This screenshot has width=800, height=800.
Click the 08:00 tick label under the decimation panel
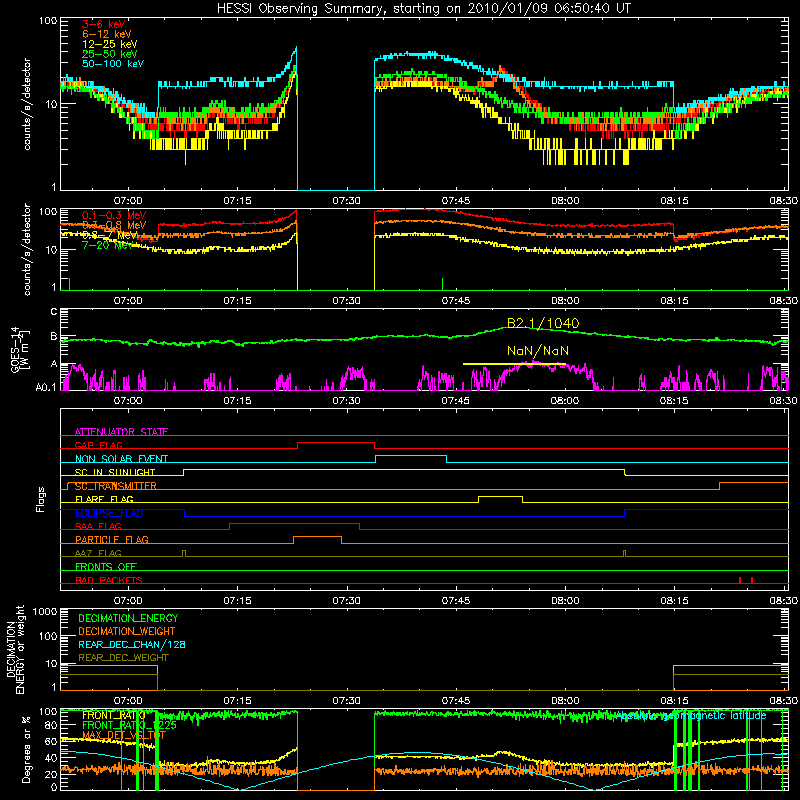[565, 701]
